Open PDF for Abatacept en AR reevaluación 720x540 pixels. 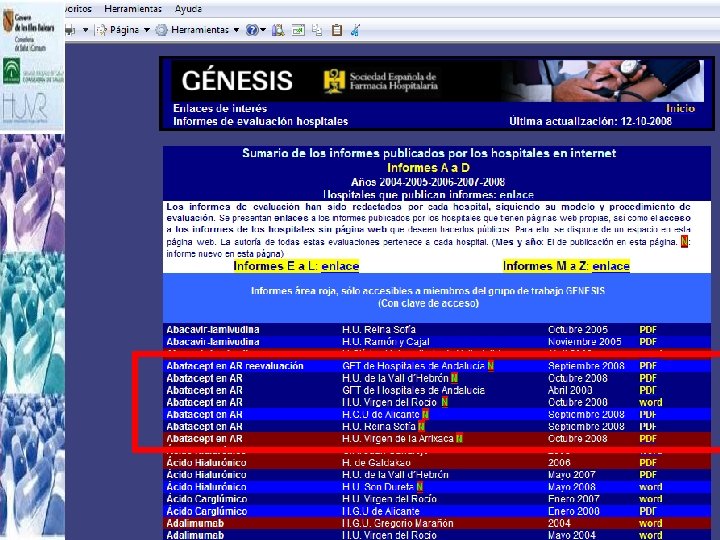(x=648, y=366)
